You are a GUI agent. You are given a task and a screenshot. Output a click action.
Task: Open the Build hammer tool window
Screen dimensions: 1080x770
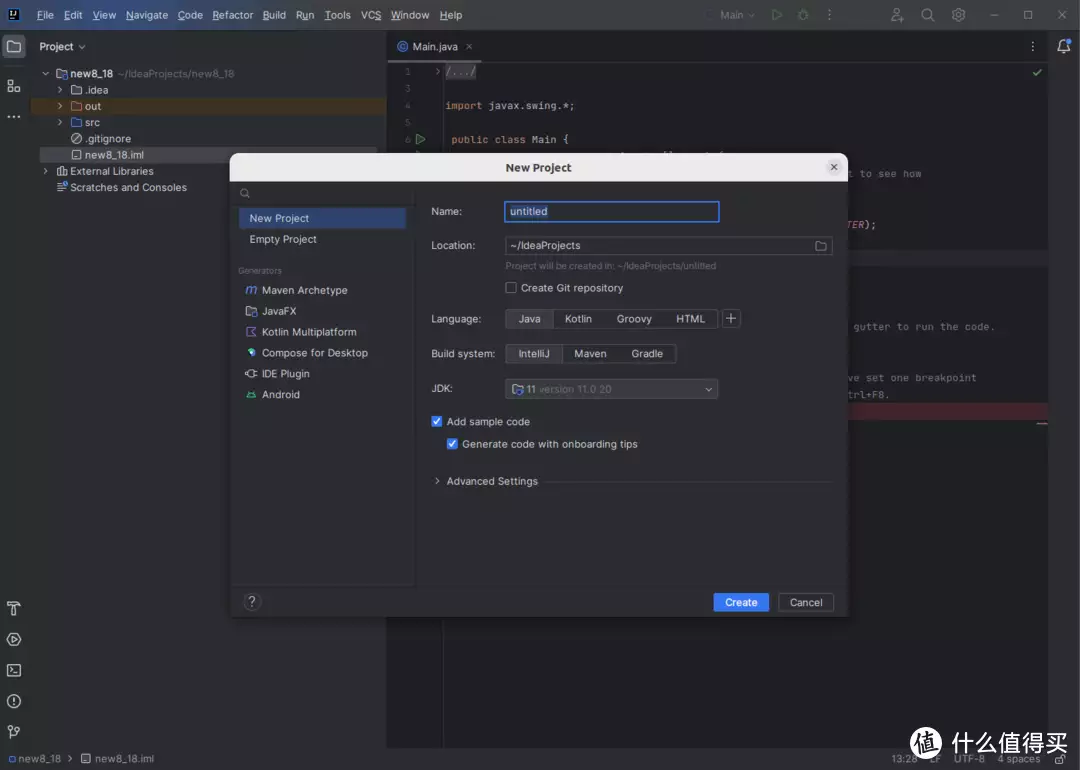click(x=14, y=608)
